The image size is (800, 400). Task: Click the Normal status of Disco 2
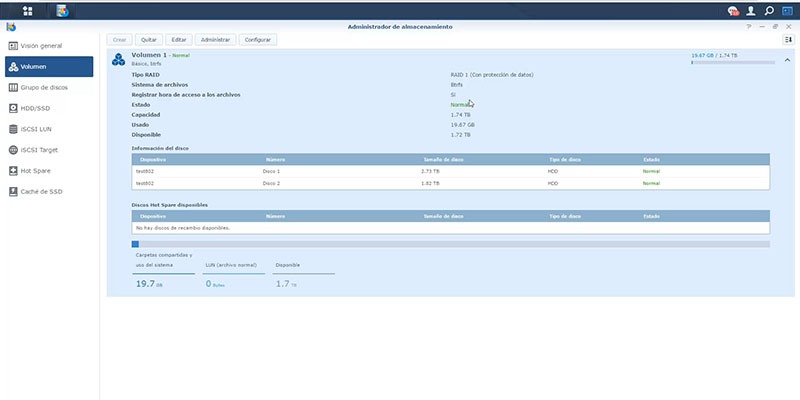point(651,184)
